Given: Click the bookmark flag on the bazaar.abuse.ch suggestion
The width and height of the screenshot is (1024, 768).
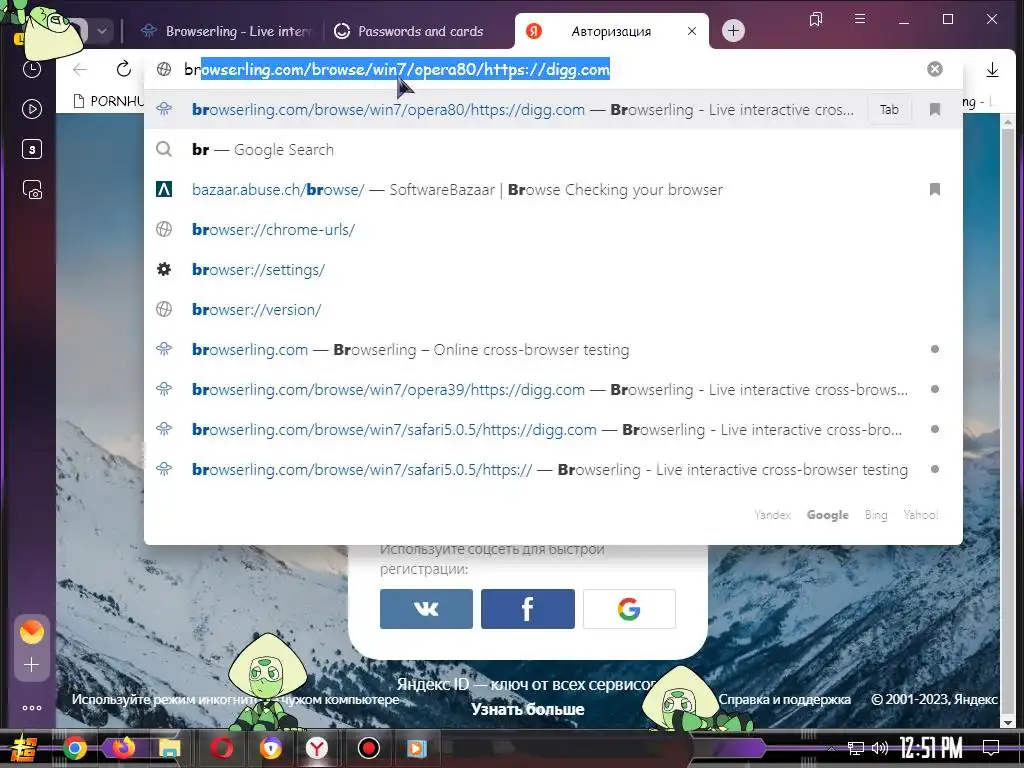Looking at the screenshot, I should 935,189.
